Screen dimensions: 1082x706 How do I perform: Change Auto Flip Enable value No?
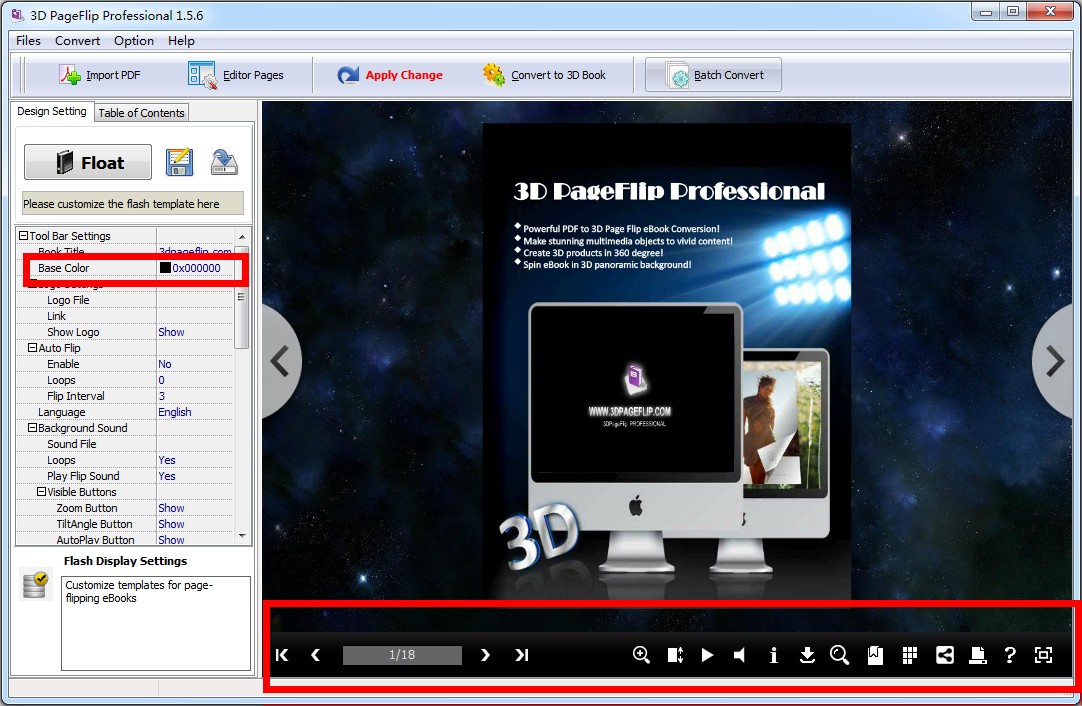click(165, 364)
